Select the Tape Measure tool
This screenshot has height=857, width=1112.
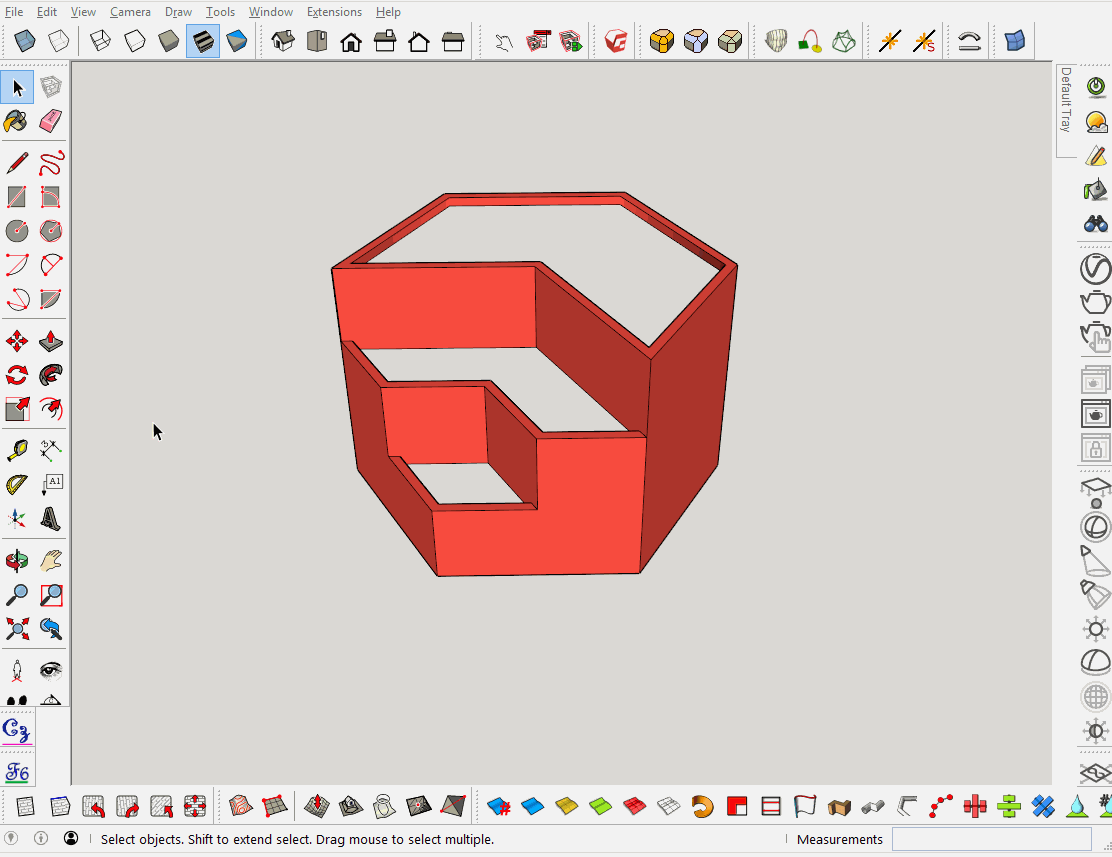[16, 448]
